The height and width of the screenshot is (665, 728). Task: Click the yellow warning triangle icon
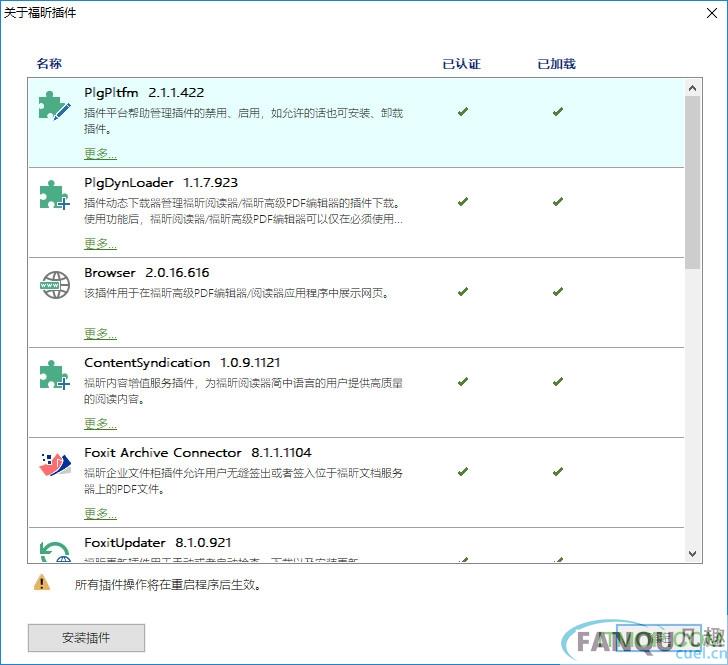point(42,582)
